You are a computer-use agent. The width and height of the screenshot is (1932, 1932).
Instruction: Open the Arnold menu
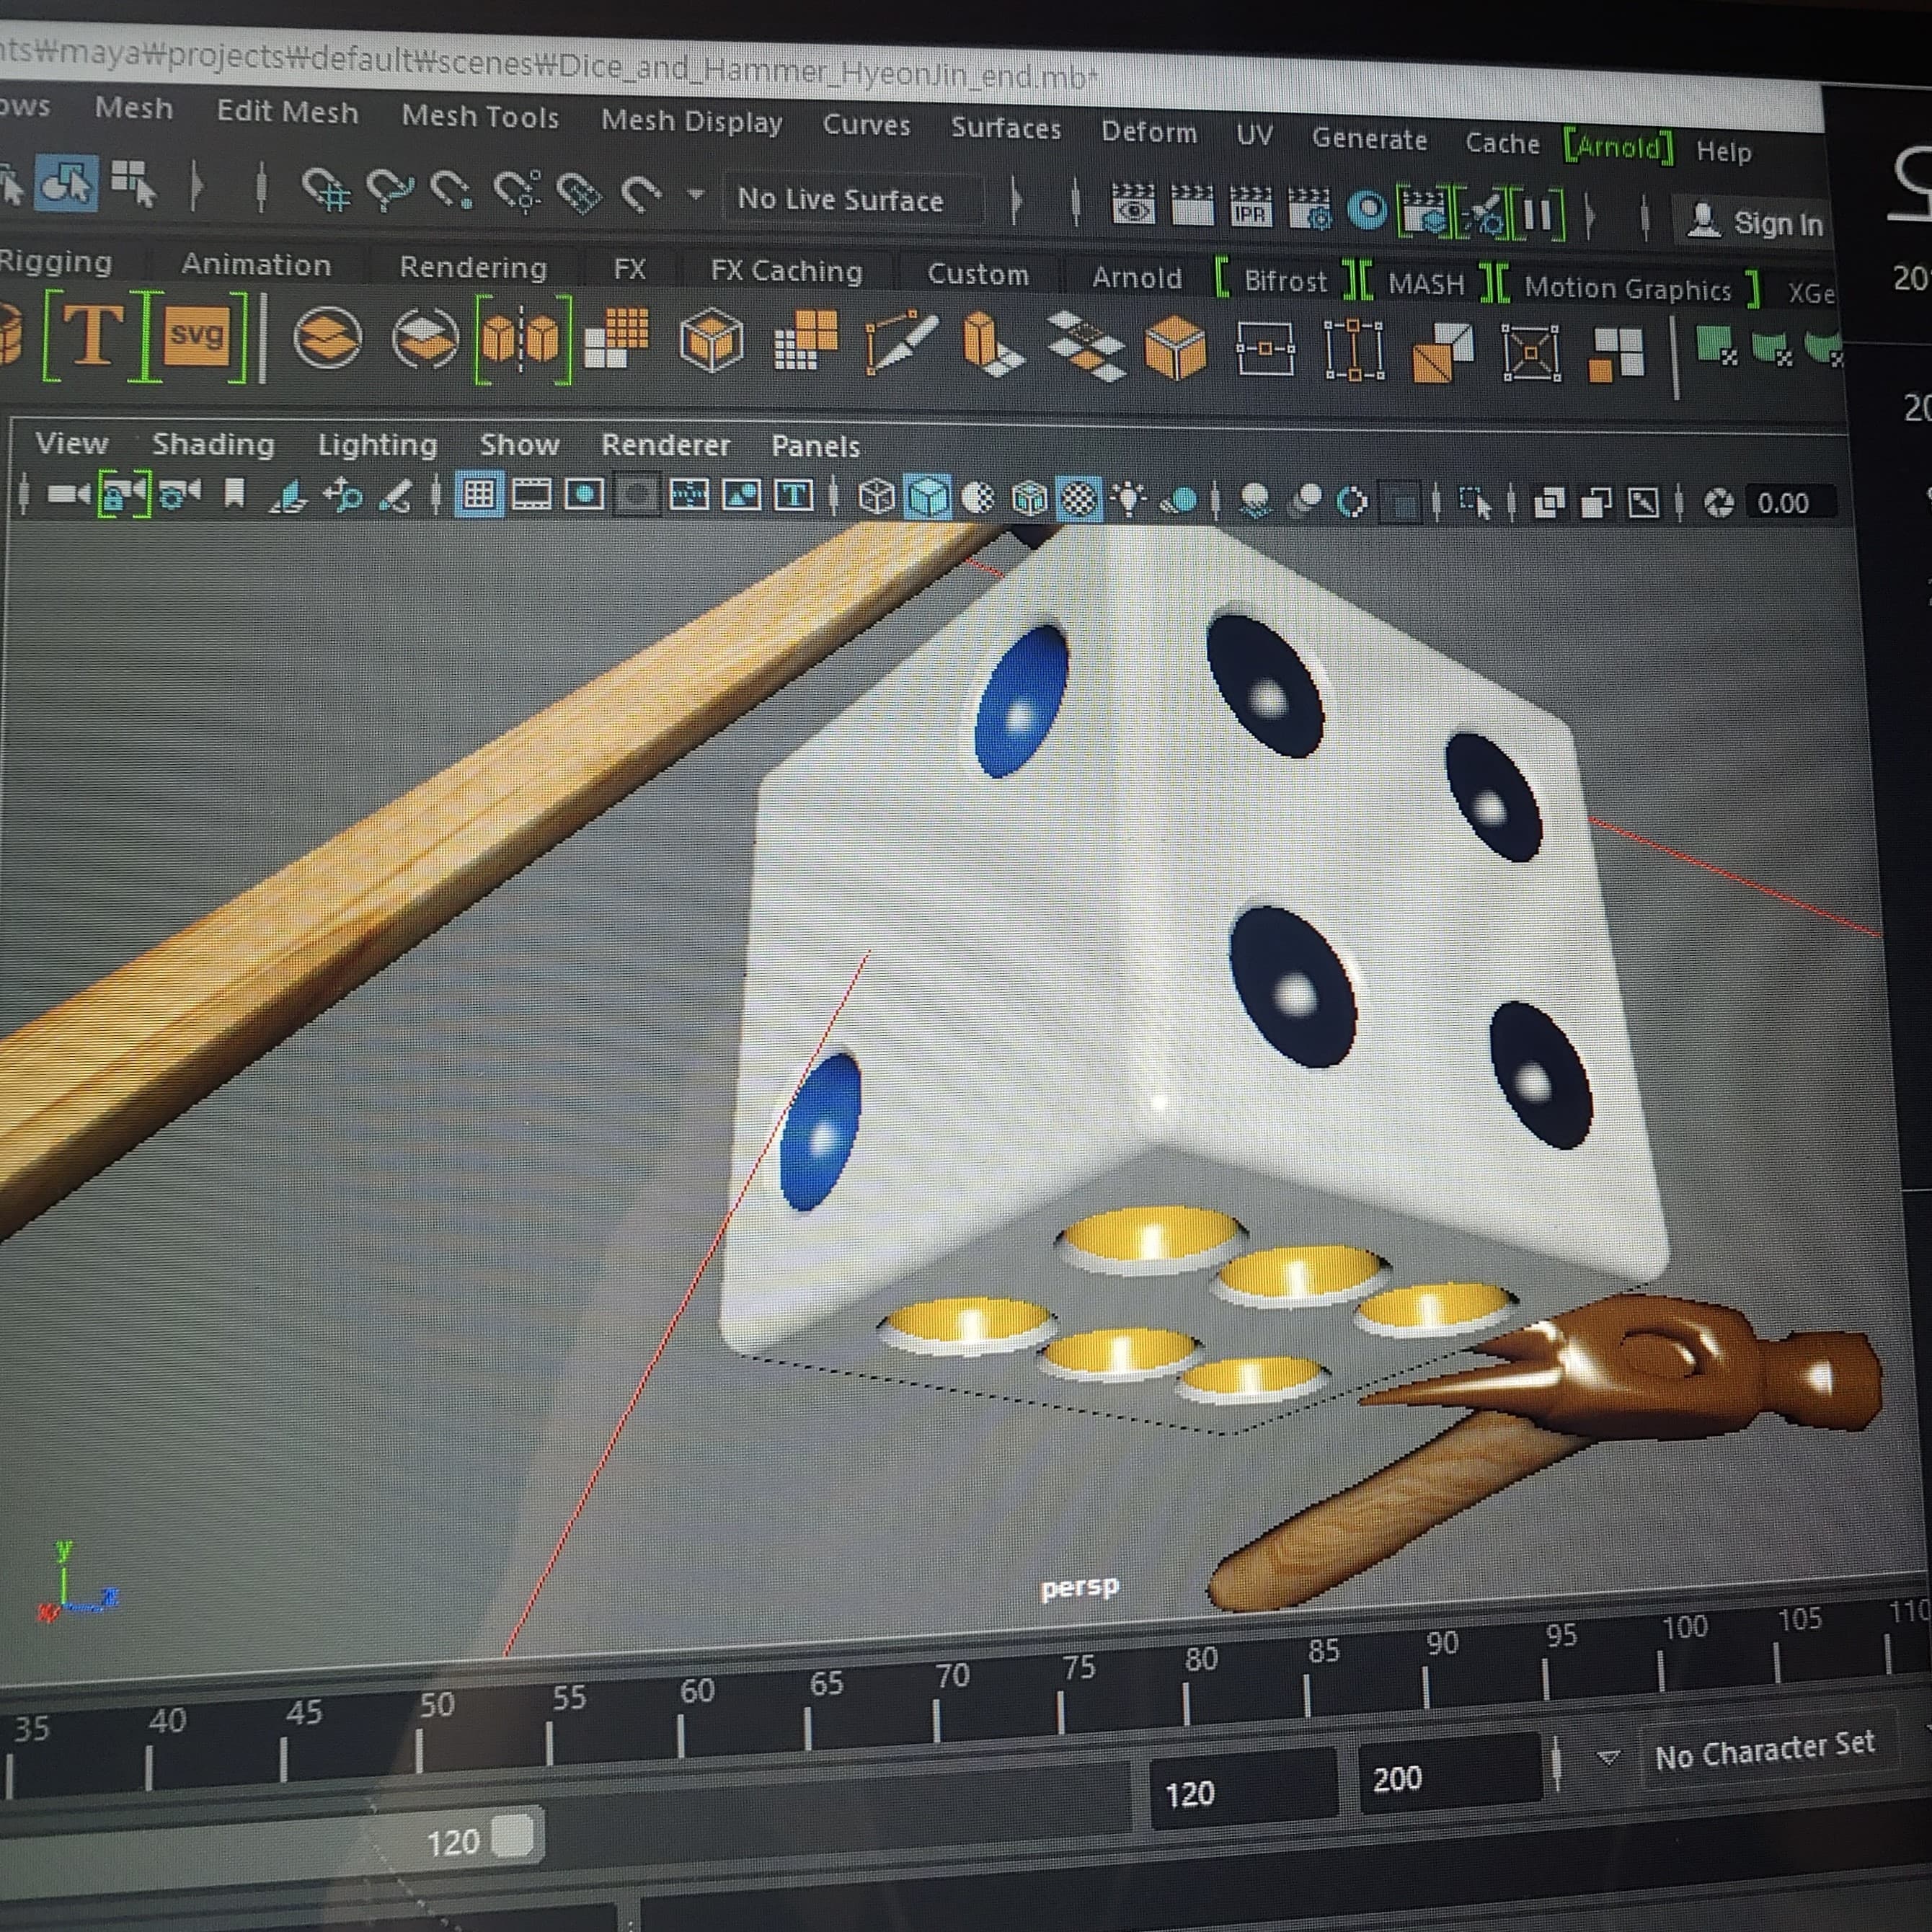[x=1618, y=147]
